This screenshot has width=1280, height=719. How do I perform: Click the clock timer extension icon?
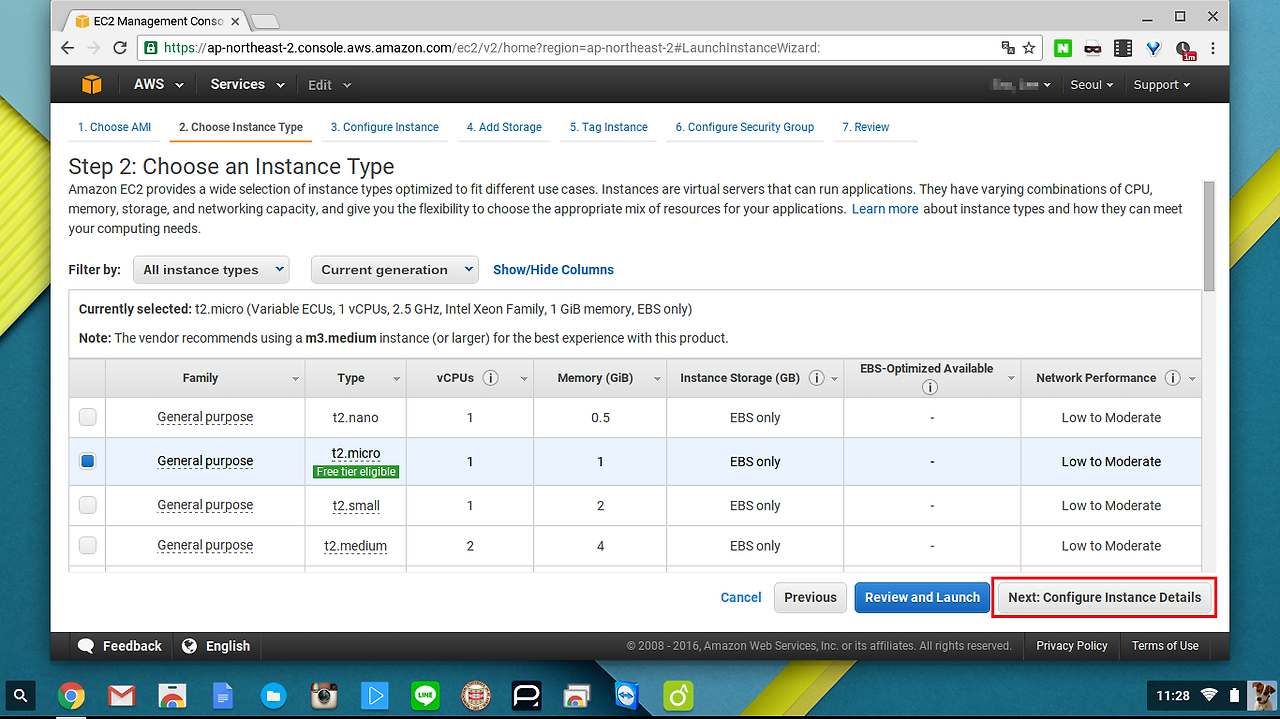1184,49
